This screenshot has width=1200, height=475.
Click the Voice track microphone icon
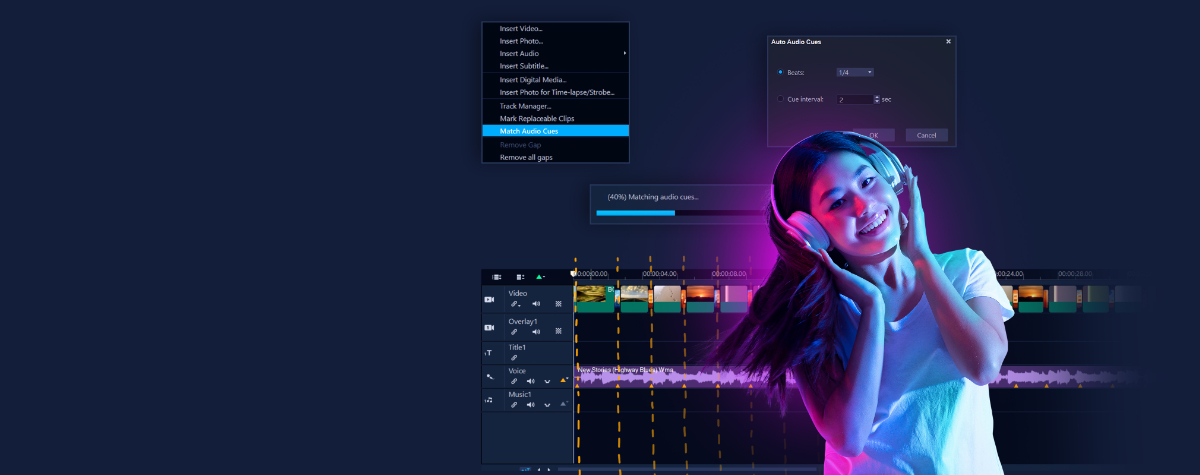[490, 377]
